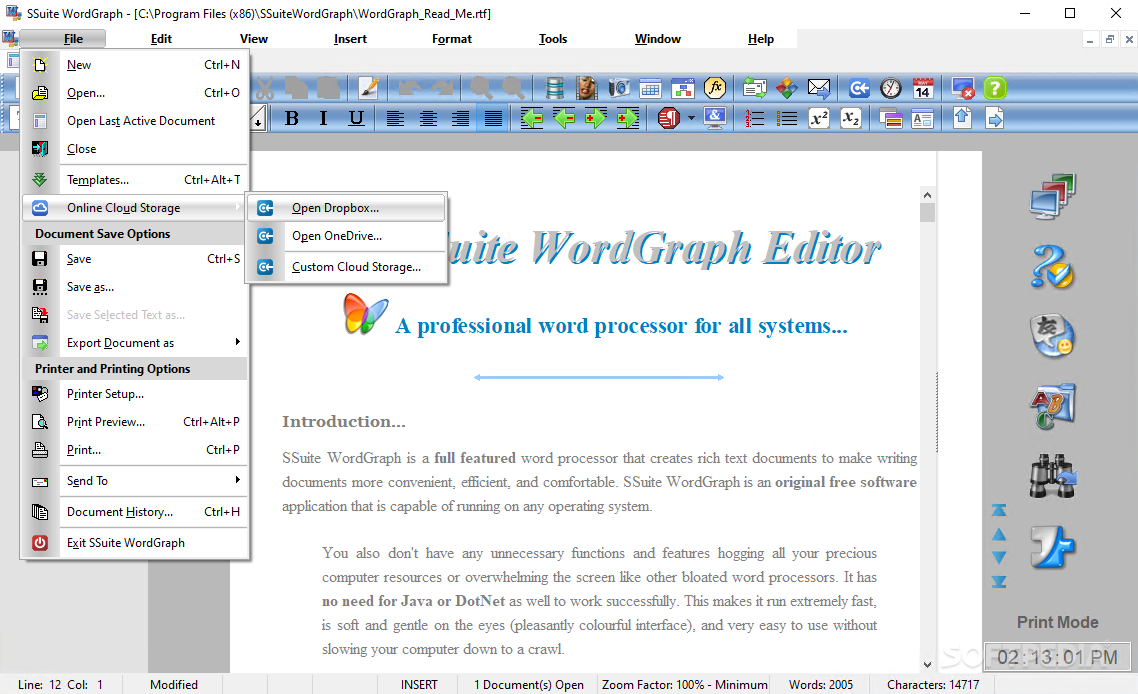Click the database icon in the toolbar

pyautogui.click(x=554, y=89)
